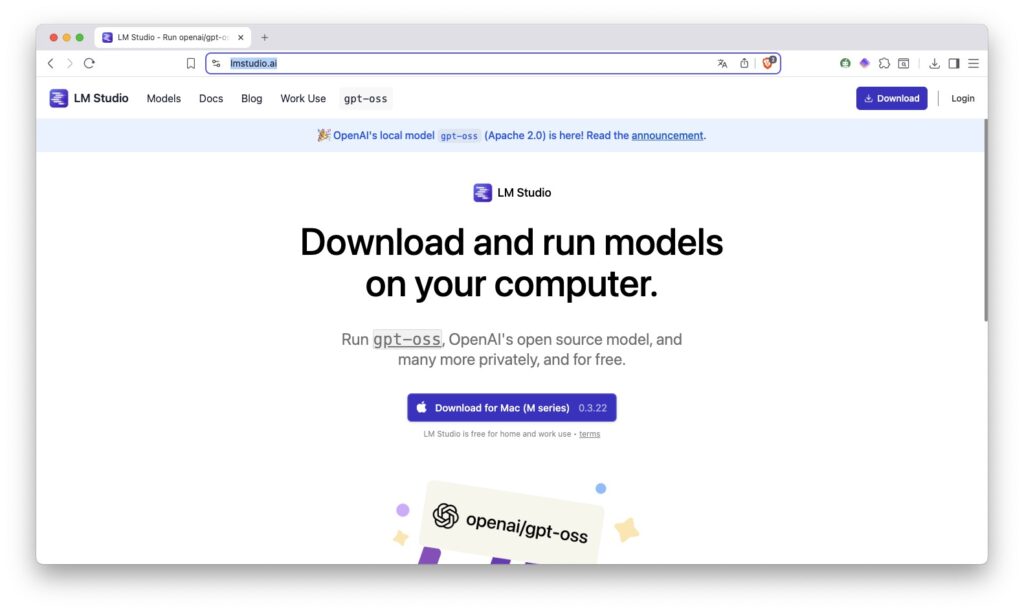
Task: Click the translate page icon
Action: pos(722,63)
